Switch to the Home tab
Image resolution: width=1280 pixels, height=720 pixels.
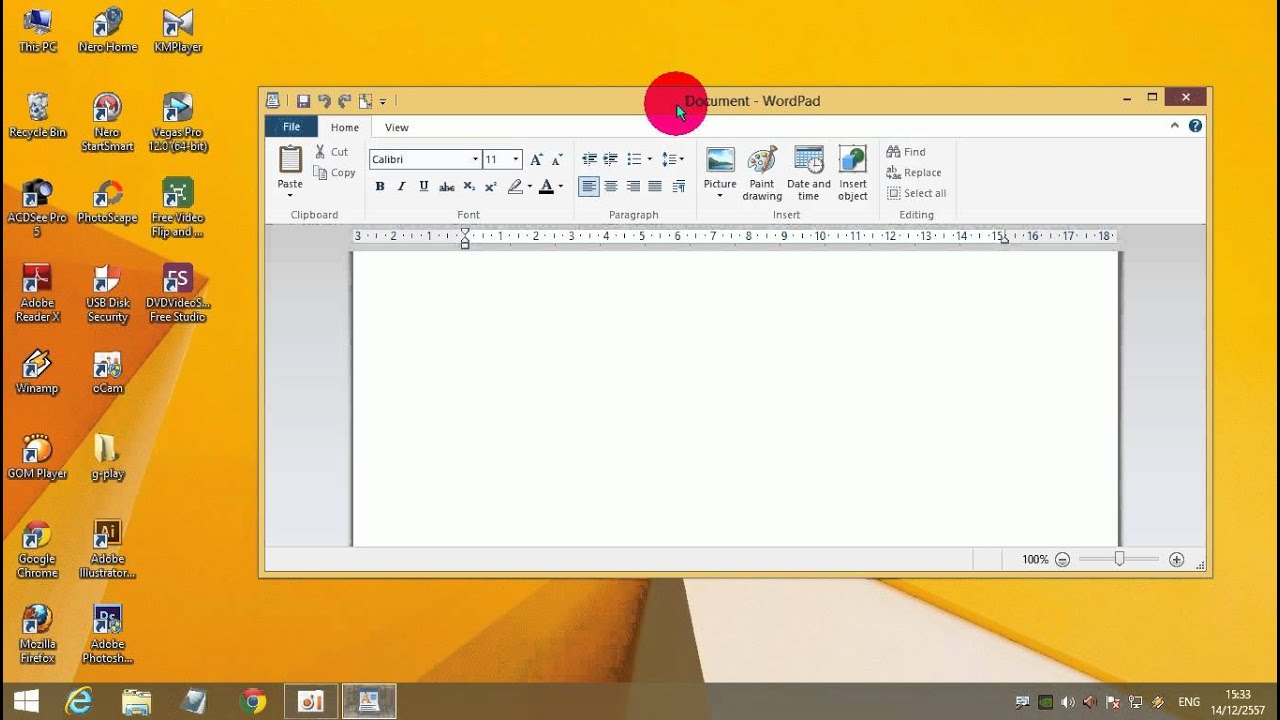pos(345,127)
